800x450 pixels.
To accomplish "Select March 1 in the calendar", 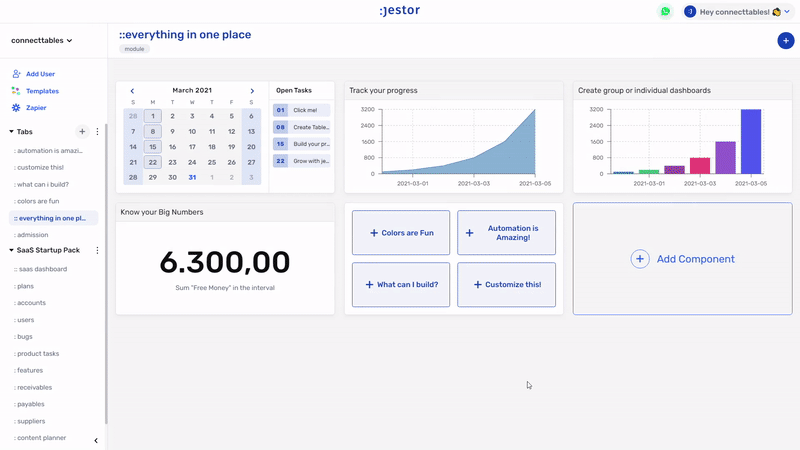I will point(153,116).
